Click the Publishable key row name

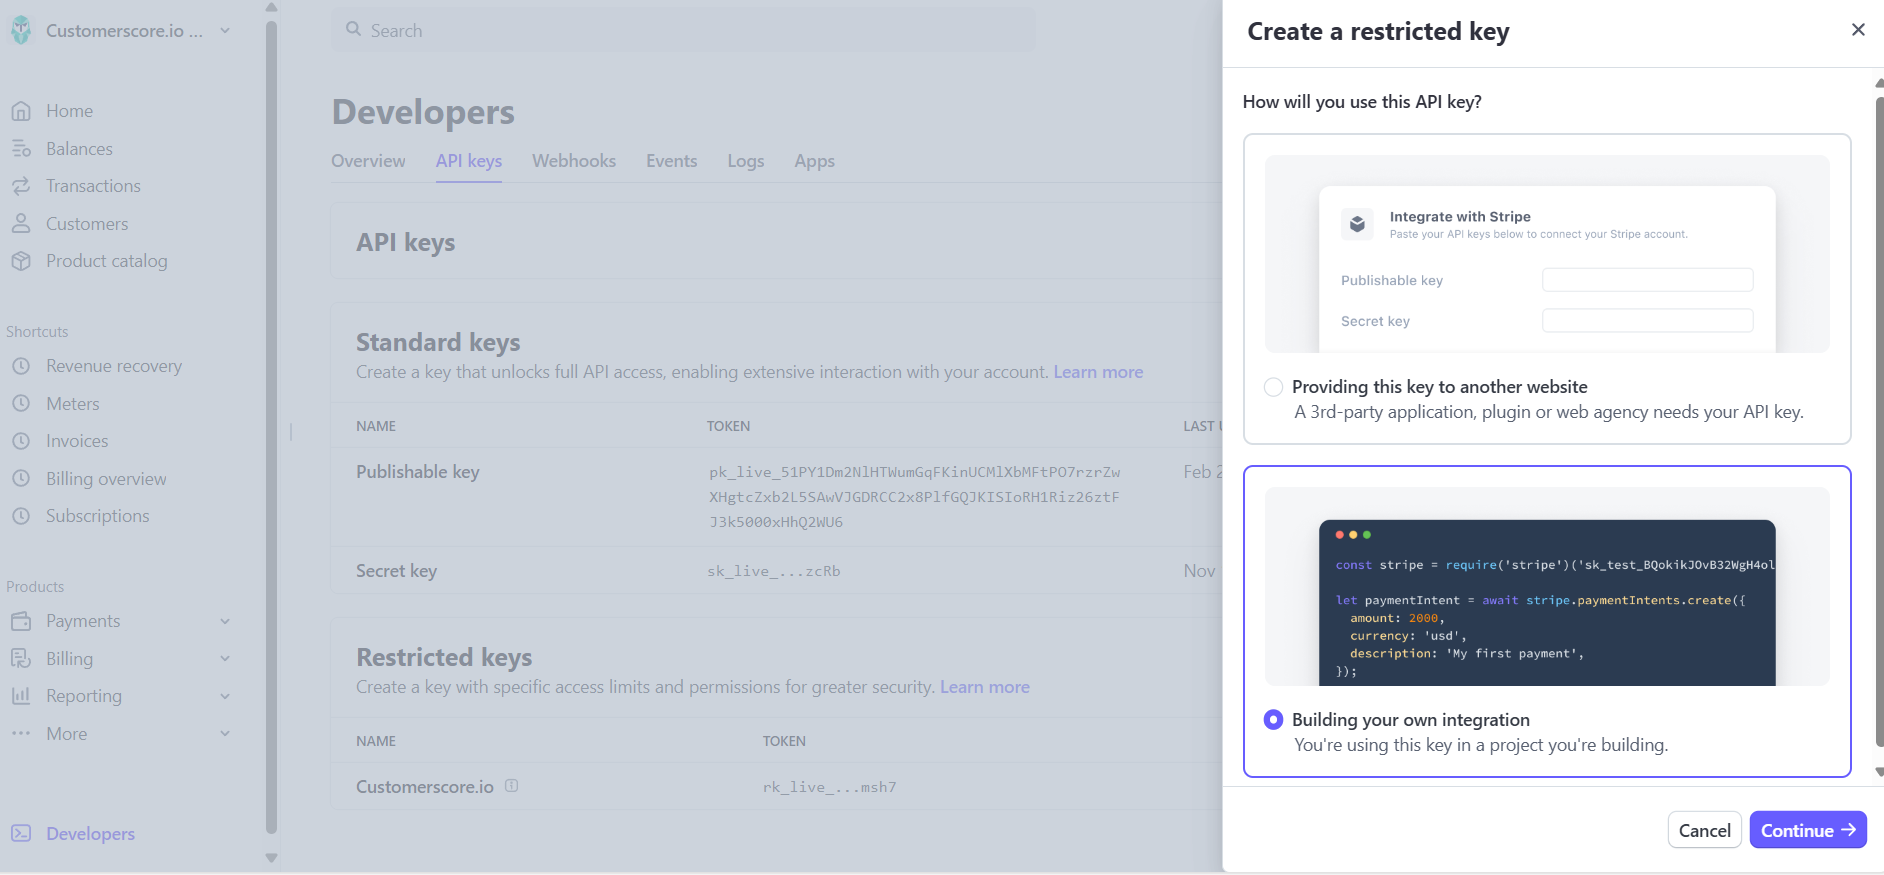point(418,472)
